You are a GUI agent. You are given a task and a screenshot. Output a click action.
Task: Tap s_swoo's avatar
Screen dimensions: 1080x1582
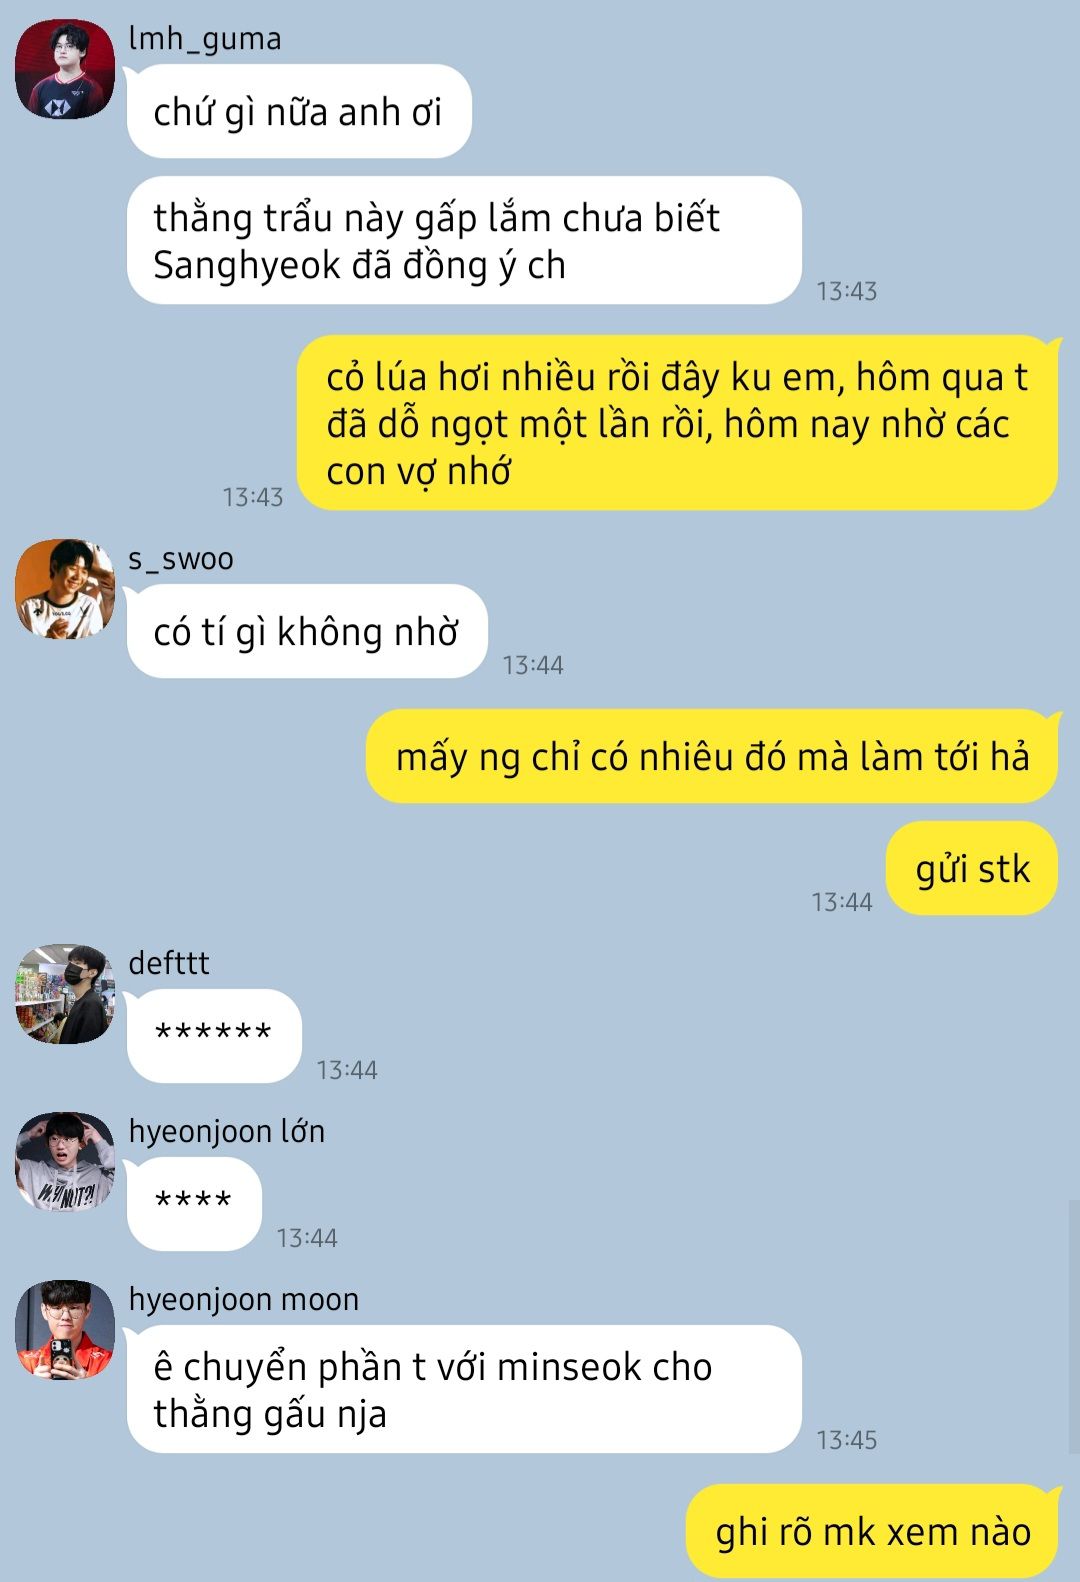tap(65, 589)
